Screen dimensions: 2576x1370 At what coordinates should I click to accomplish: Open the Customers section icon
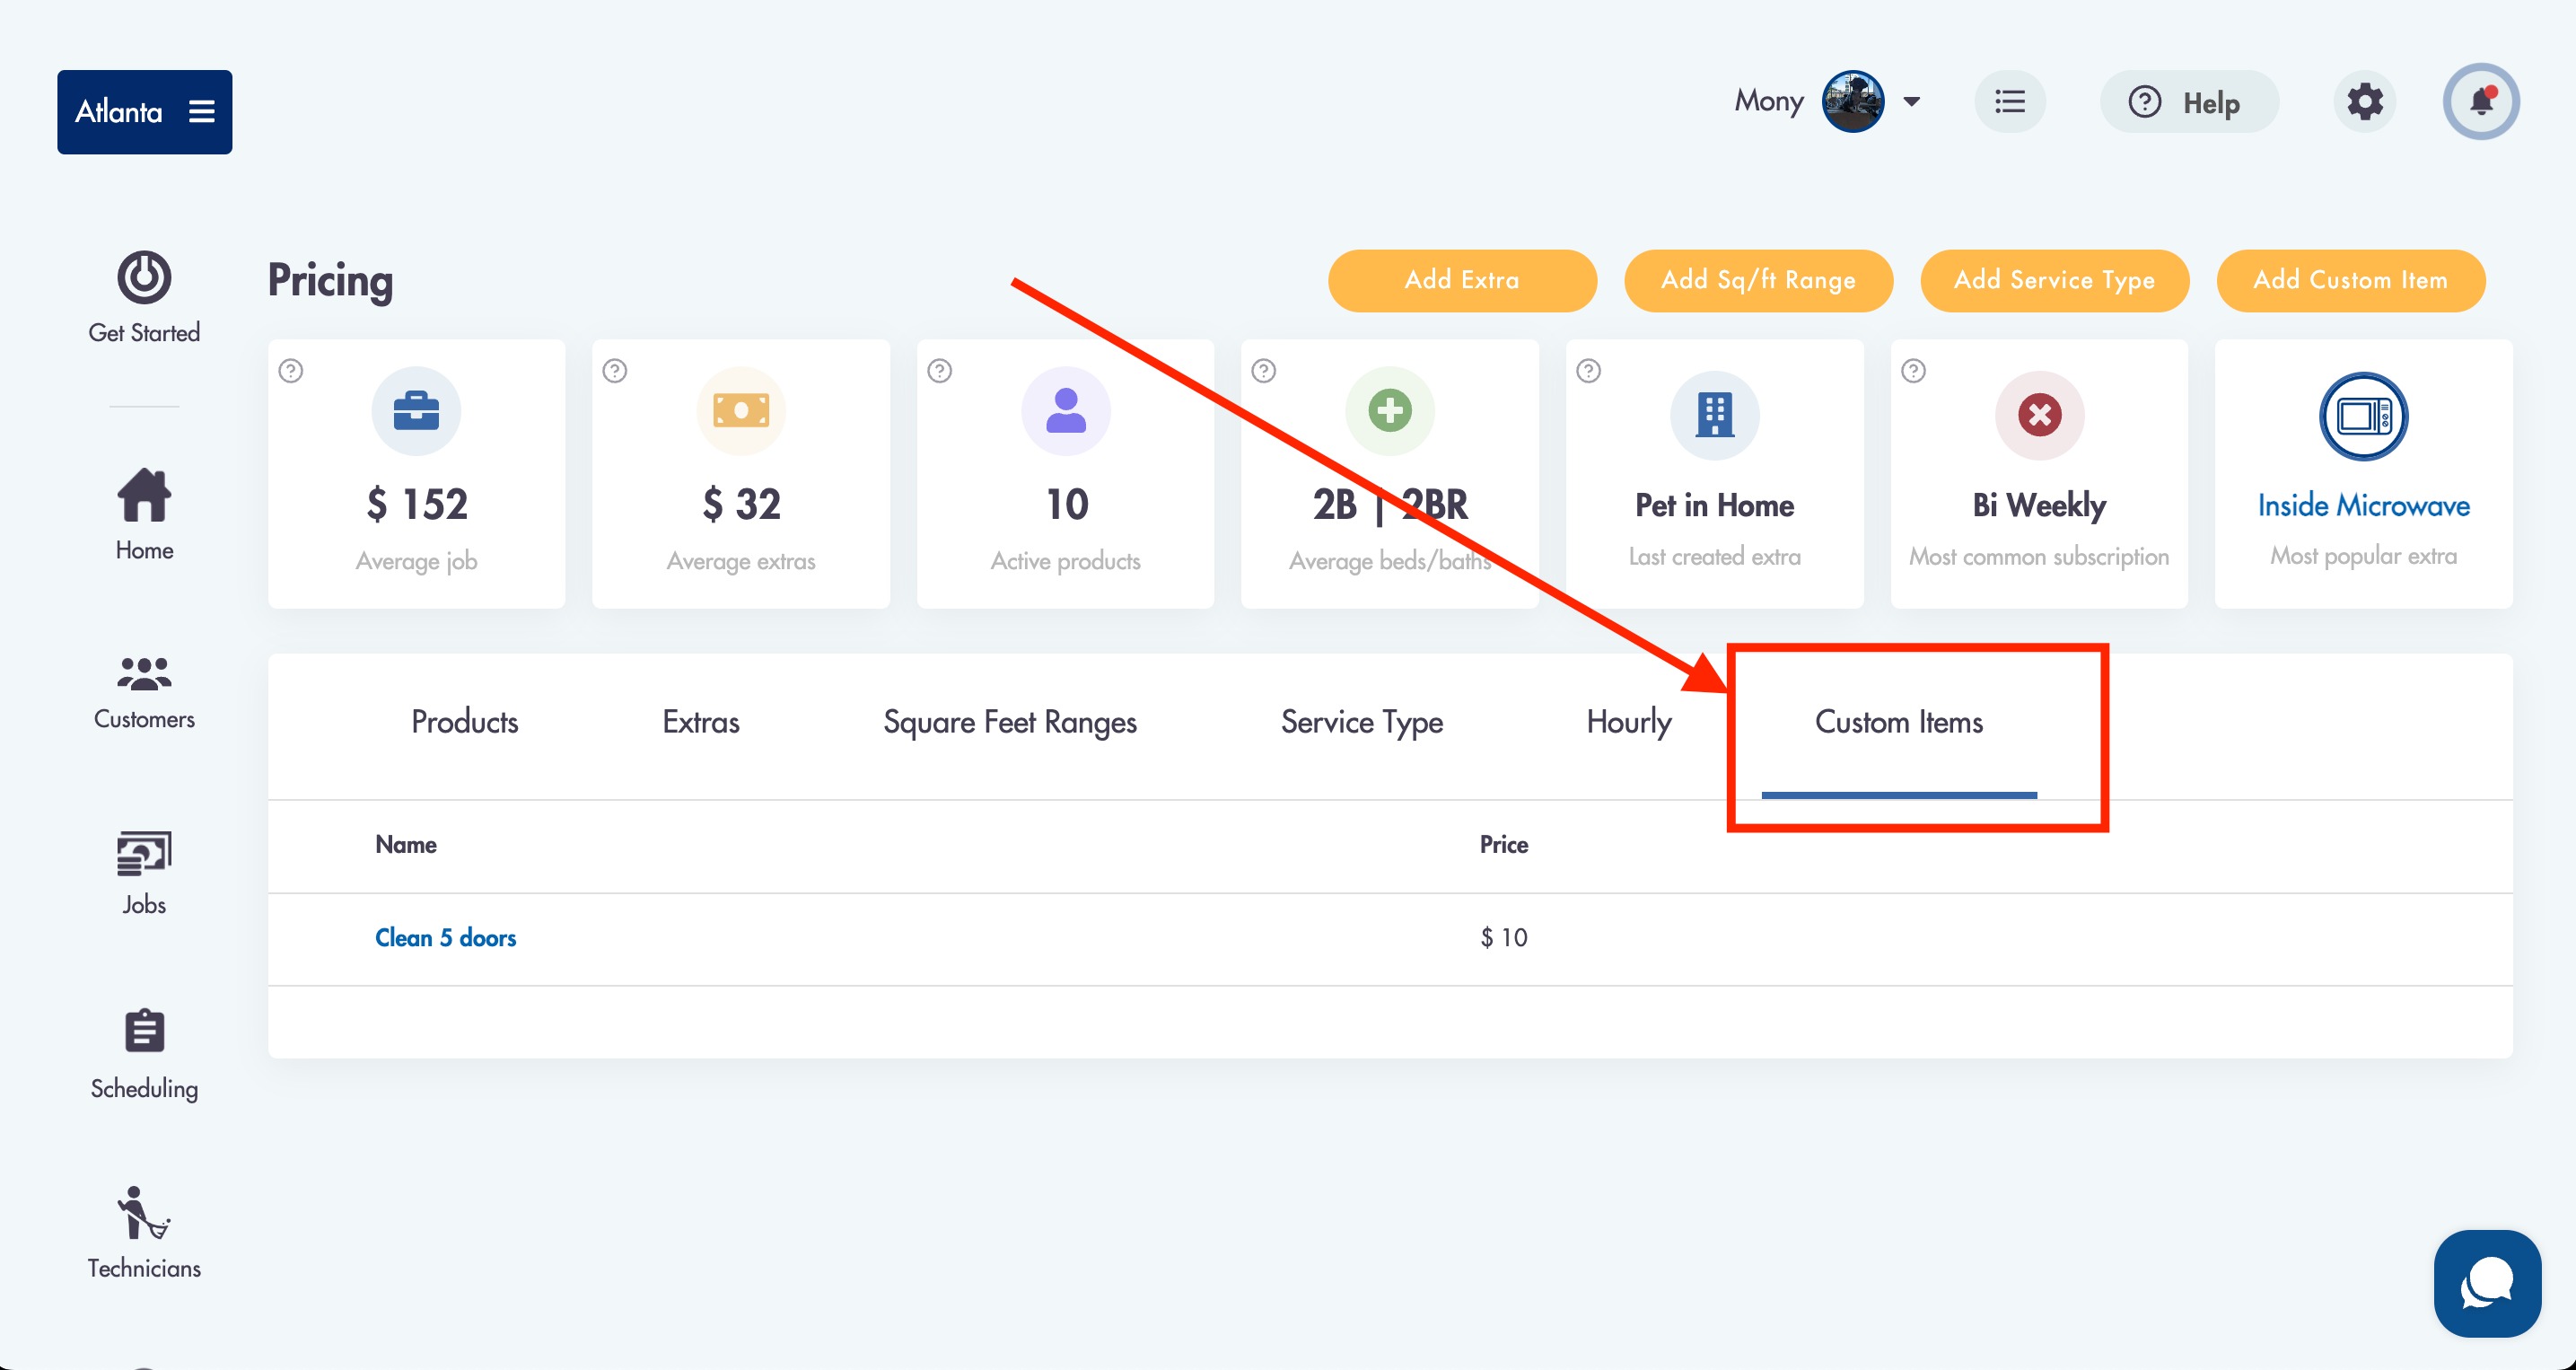pos(144,673)
